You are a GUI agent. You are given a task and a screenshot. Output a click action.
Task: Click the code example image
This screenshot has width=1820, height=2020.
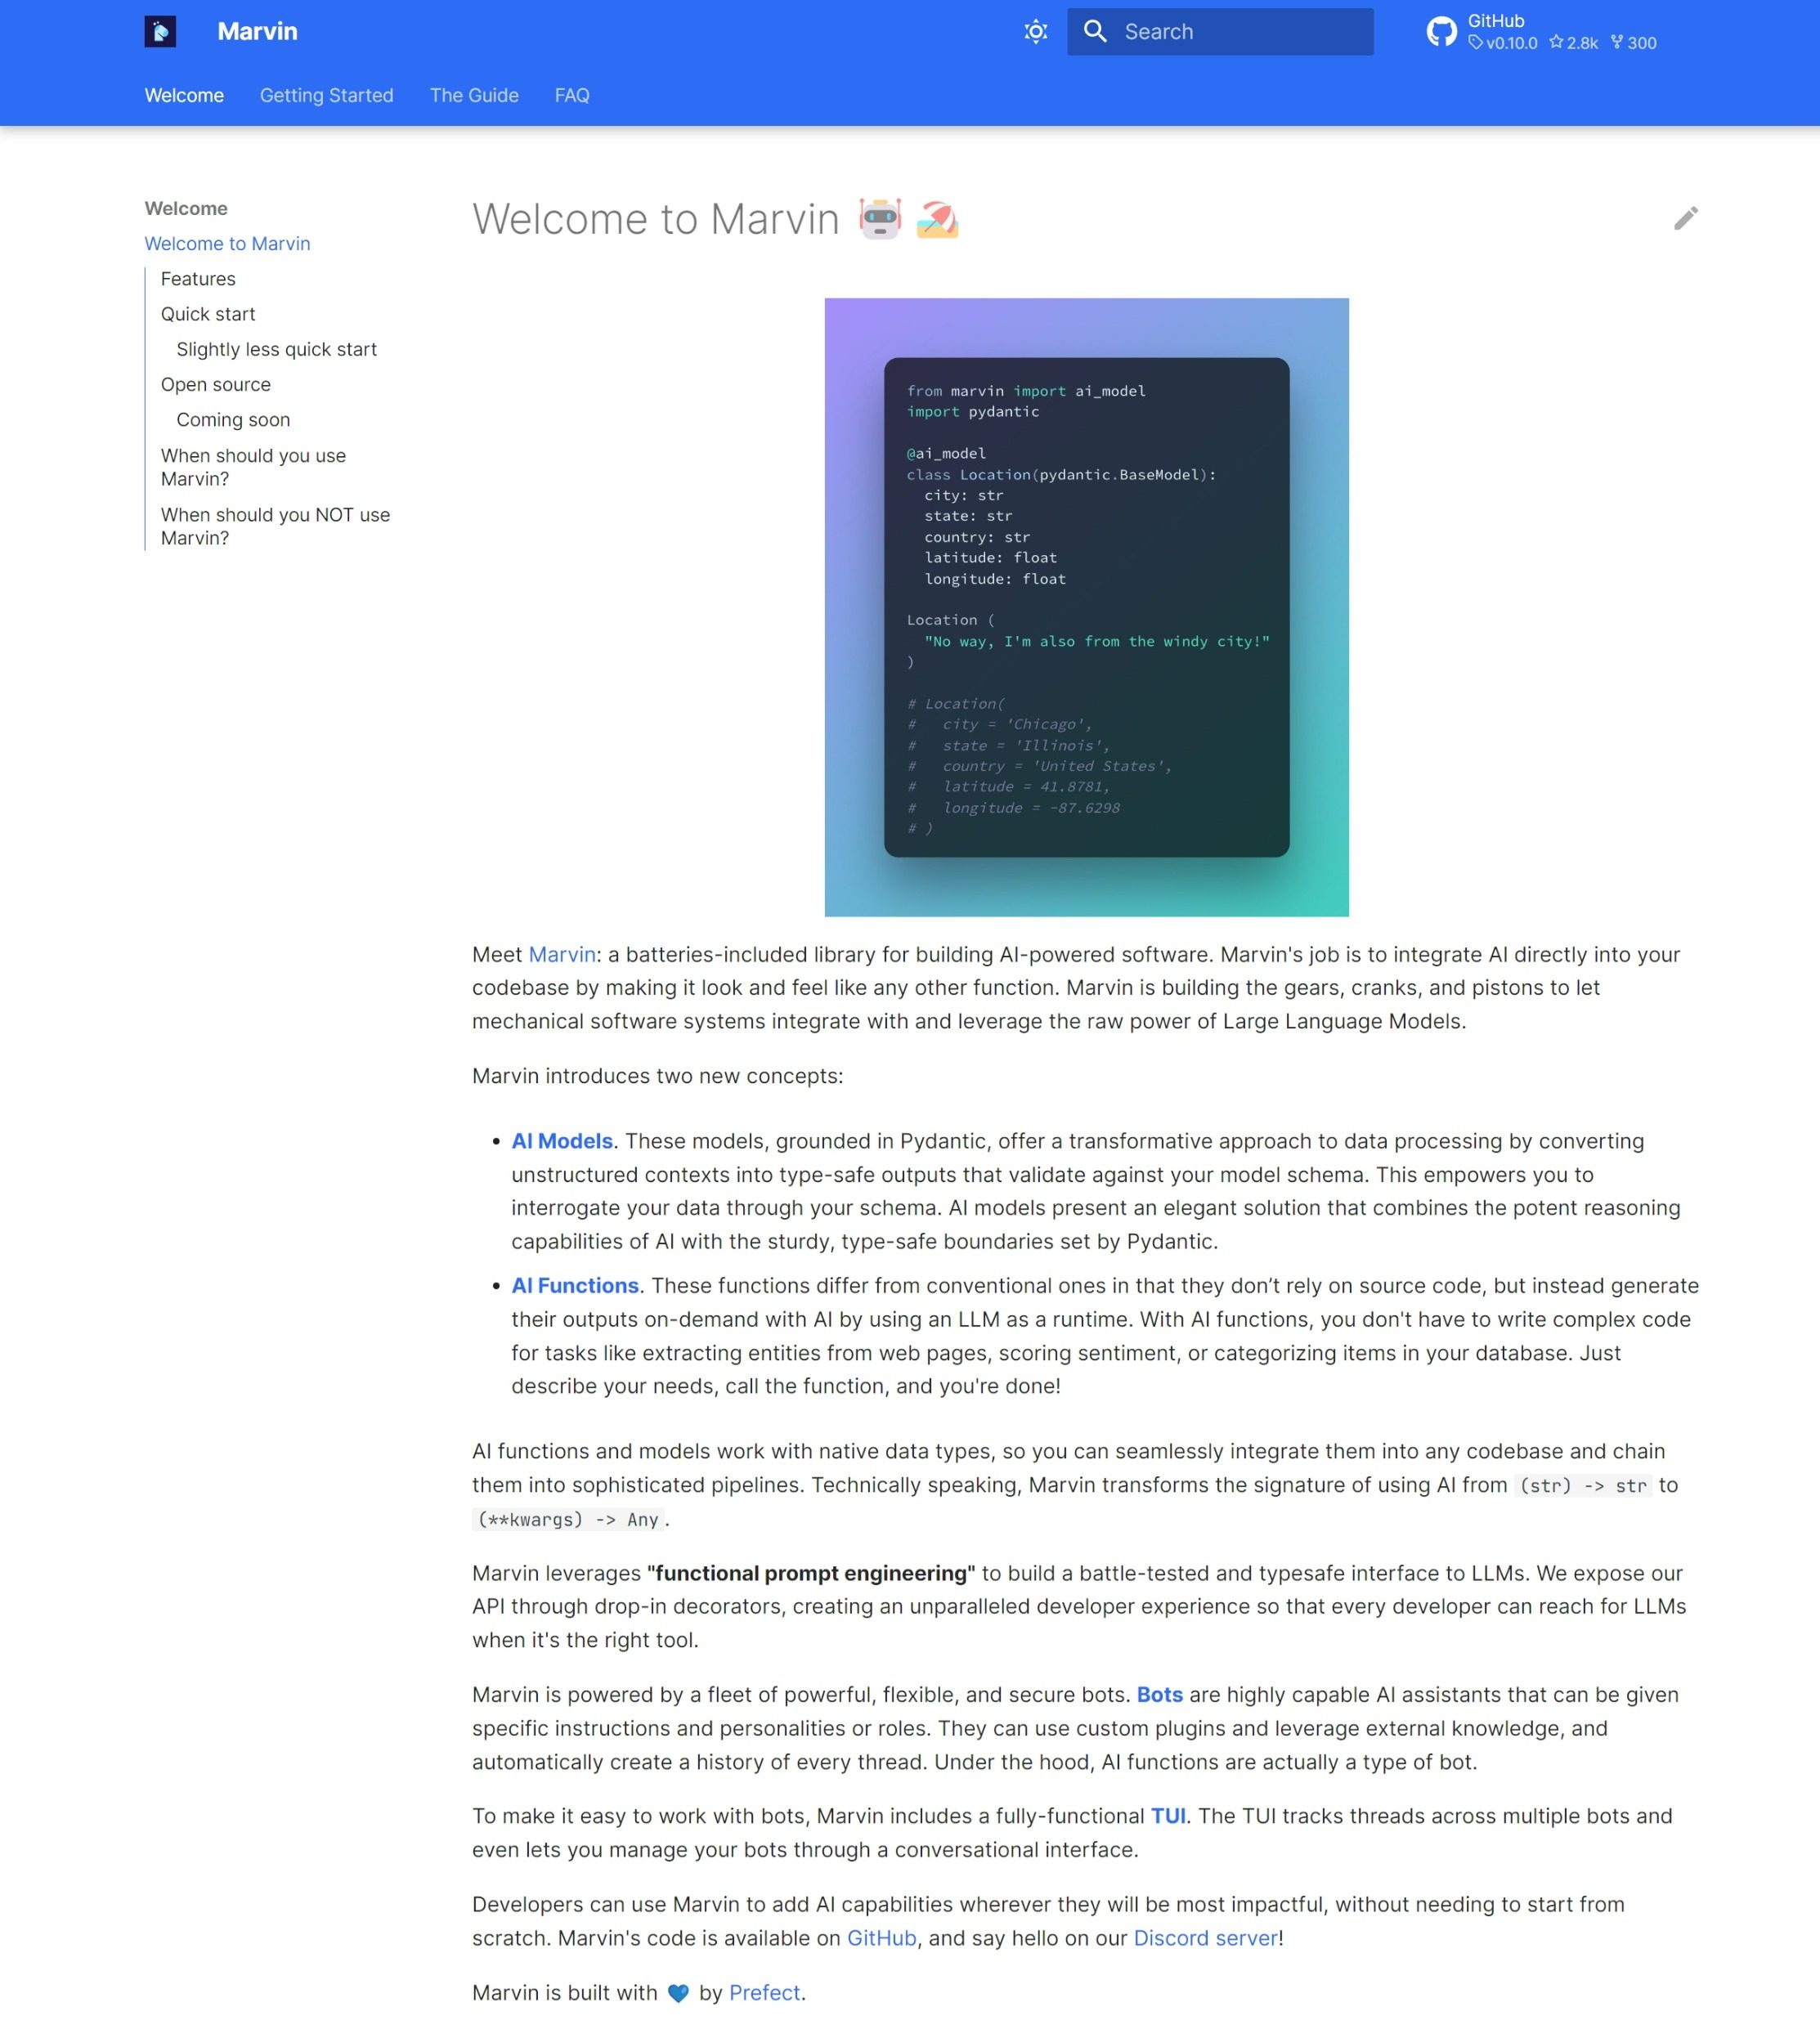1086,607
